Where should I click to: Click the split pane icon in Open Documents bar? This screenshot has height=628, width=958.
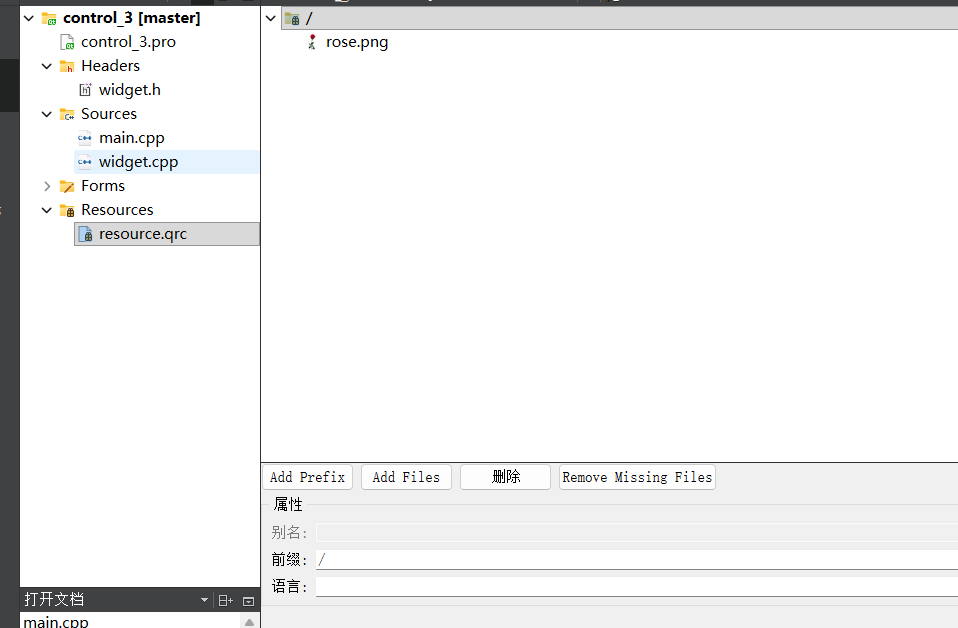click(225, 601)
